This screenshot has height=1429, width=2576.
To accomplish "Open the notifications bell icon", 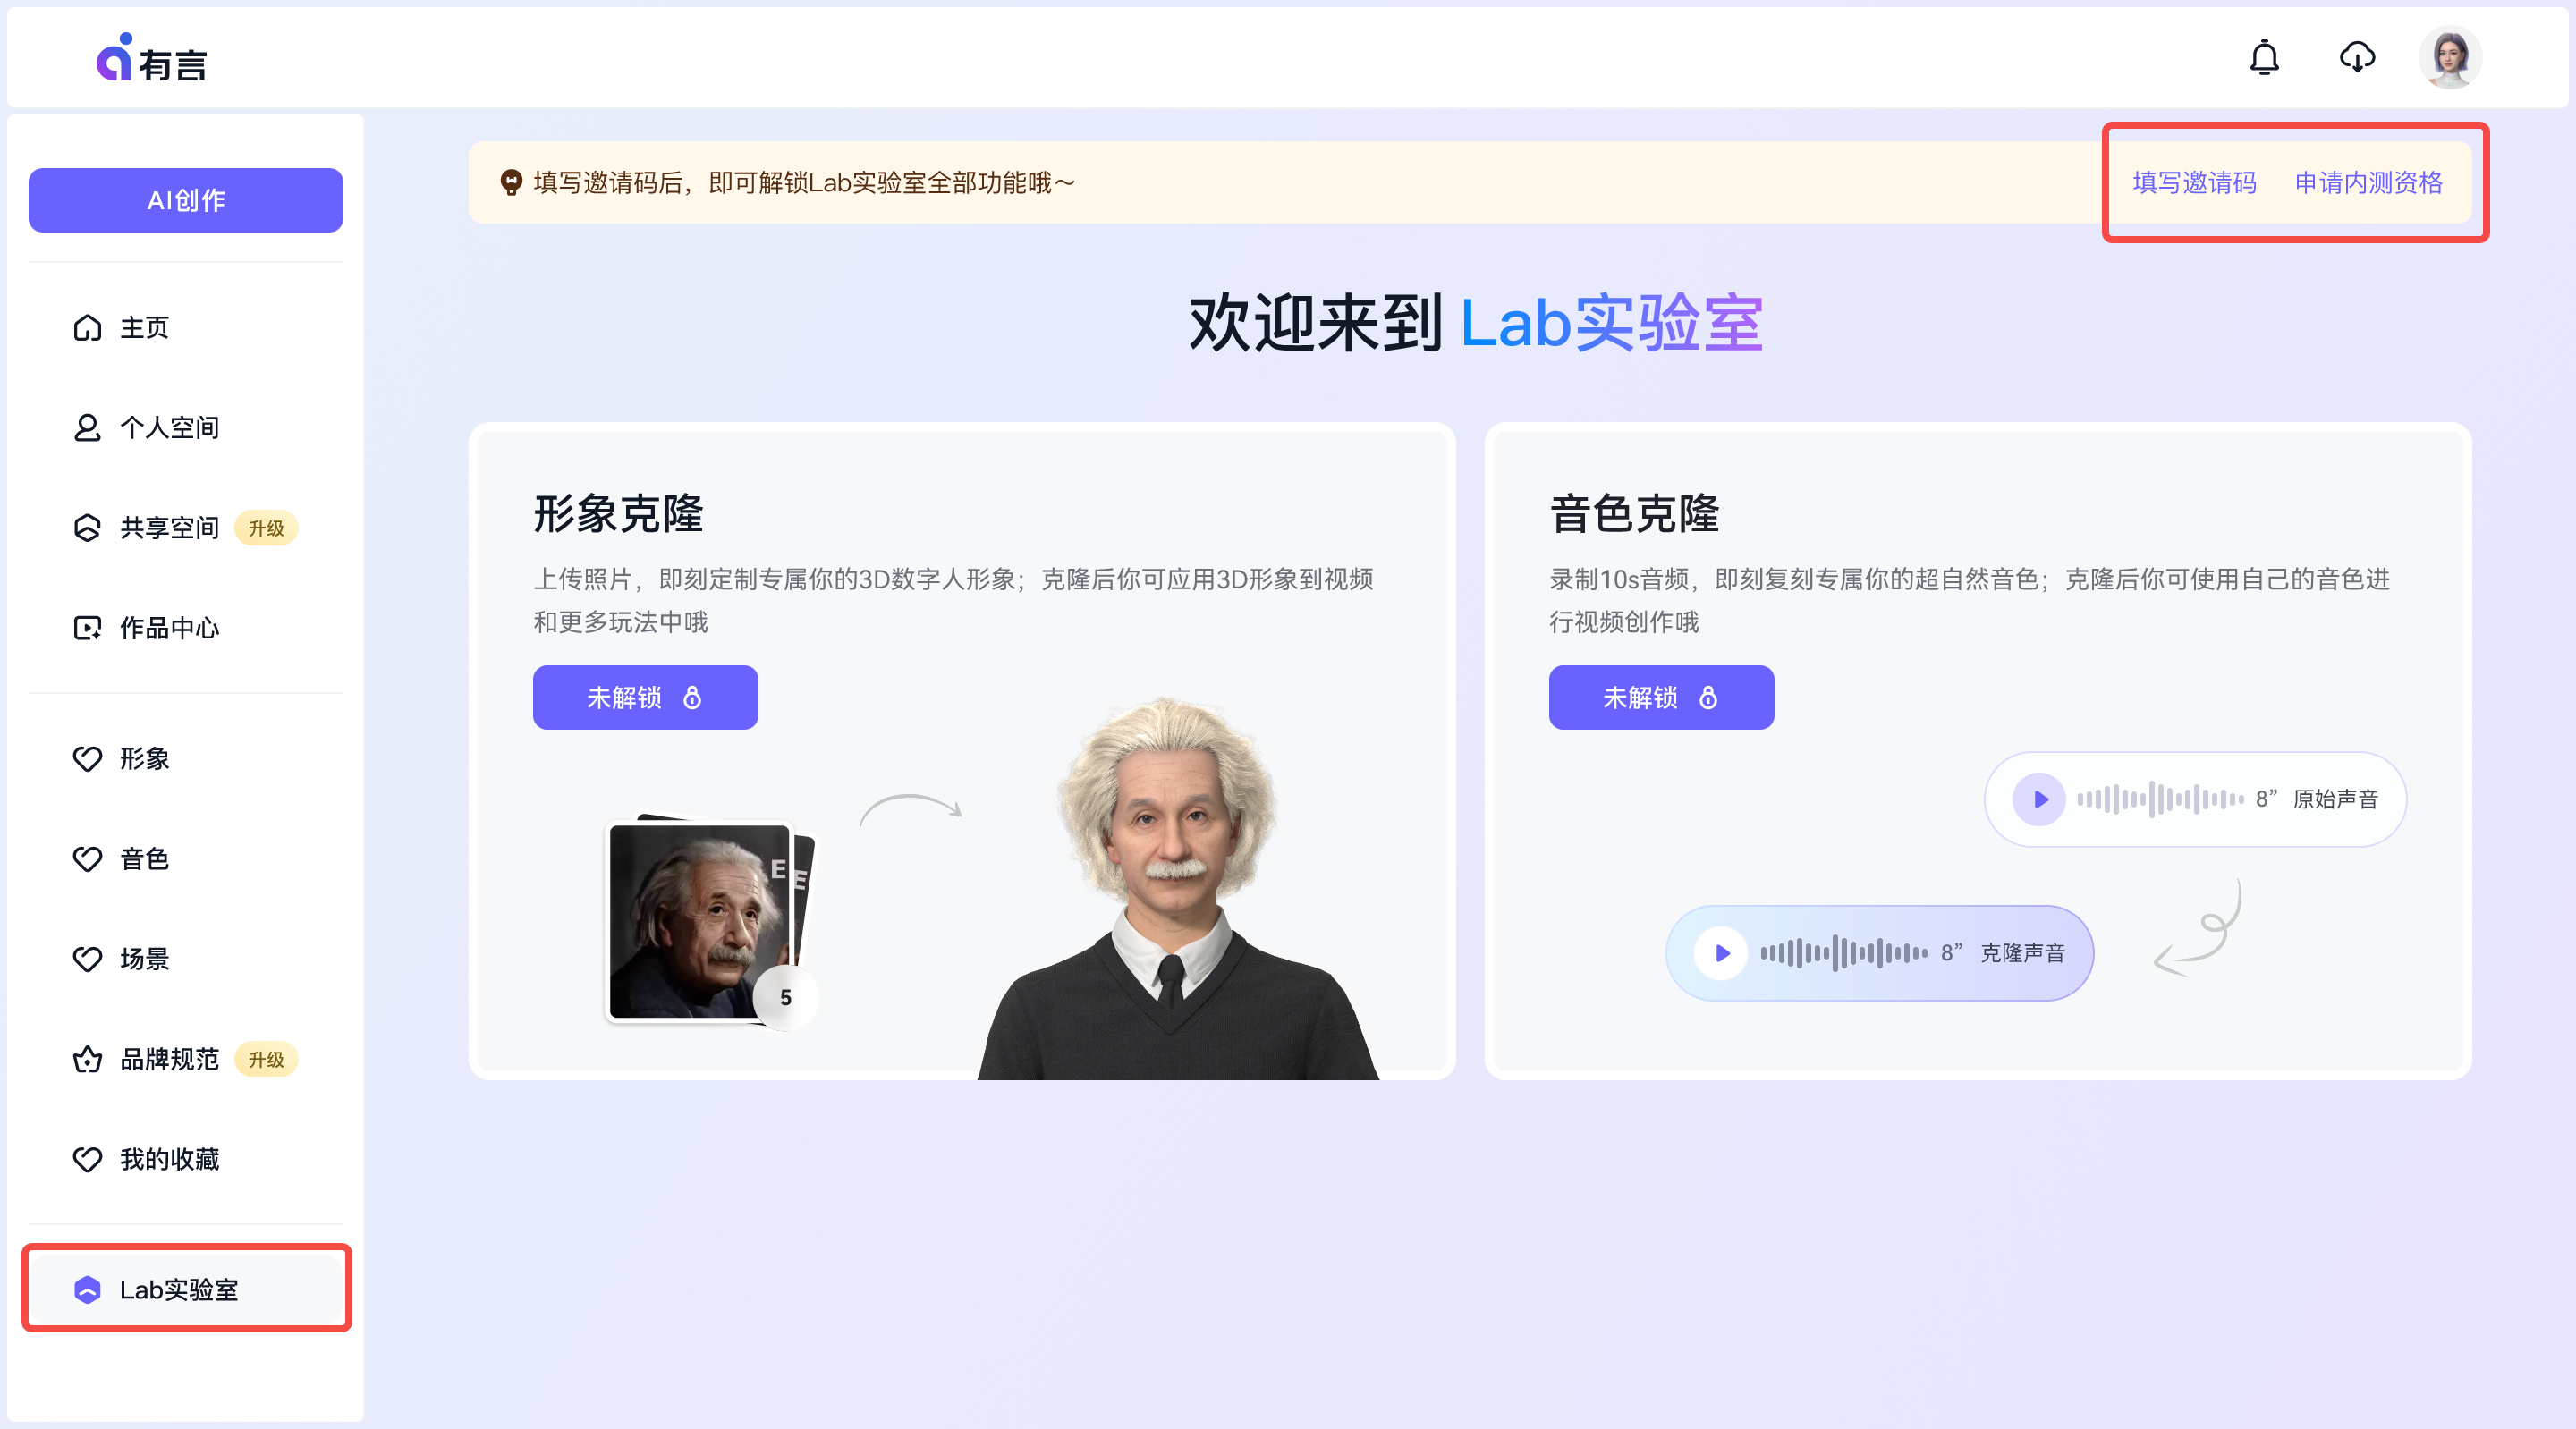I will [x=2264, y=58].
